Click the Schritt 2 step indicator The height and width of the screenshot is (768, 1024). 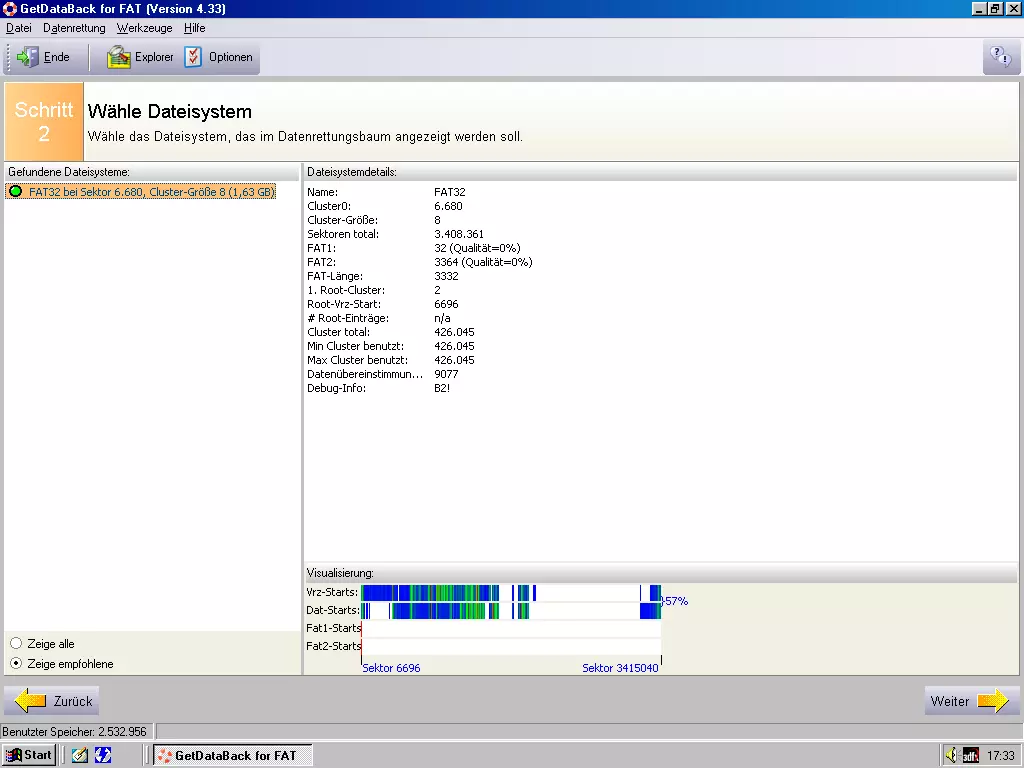tap(44, 121)
